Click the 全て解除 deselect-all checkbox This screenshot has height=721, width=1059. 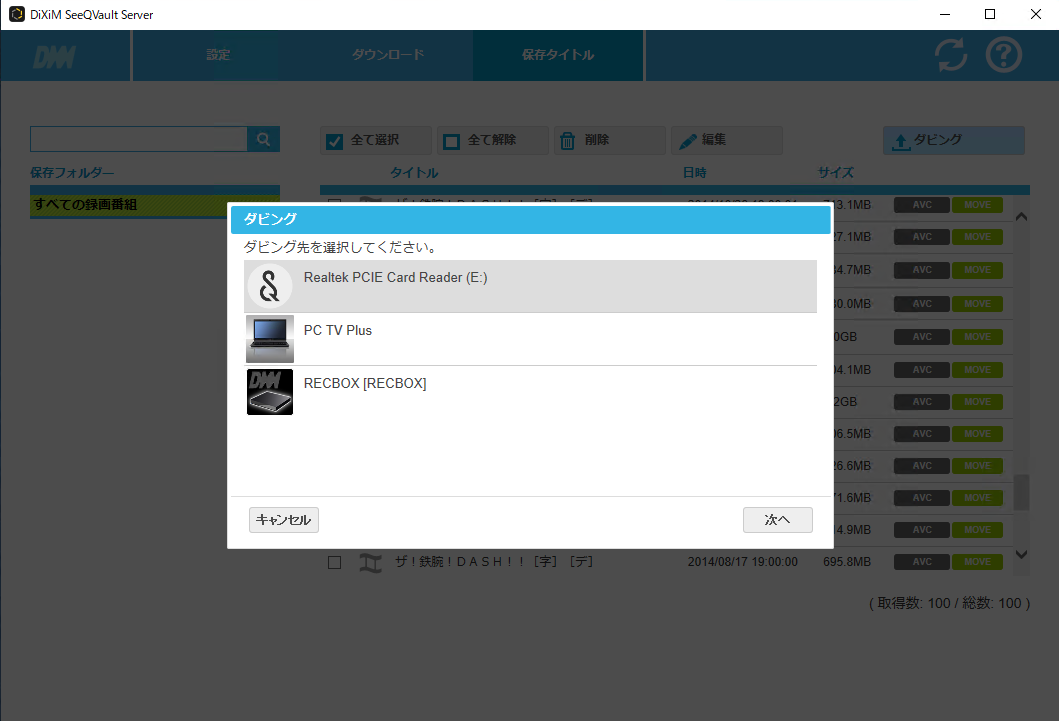pos(452,141)
